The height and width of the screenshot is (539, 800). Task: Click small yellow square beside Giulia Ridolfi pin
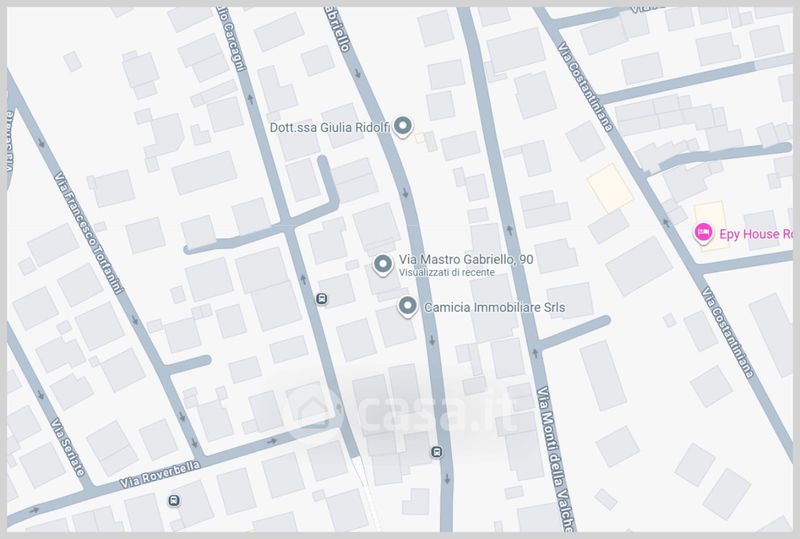[x=422, y=137]
